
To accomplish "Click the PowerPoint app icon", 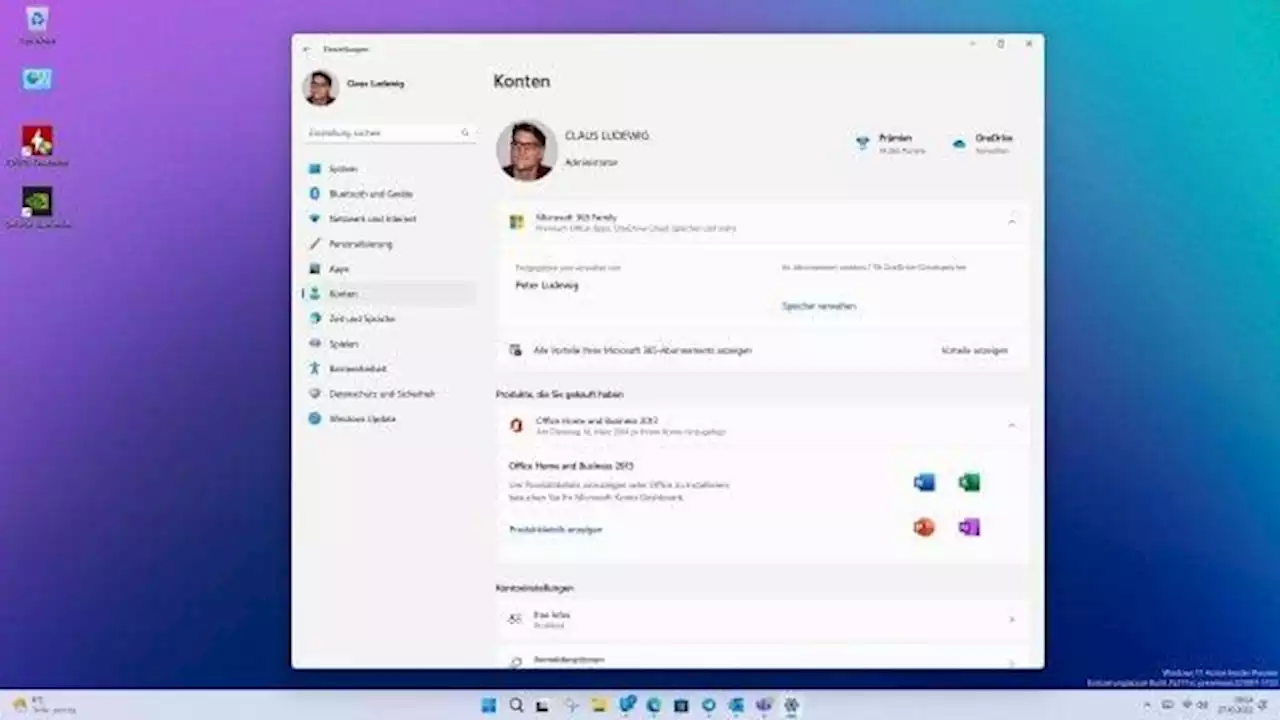I will click(x=924, y=527).
